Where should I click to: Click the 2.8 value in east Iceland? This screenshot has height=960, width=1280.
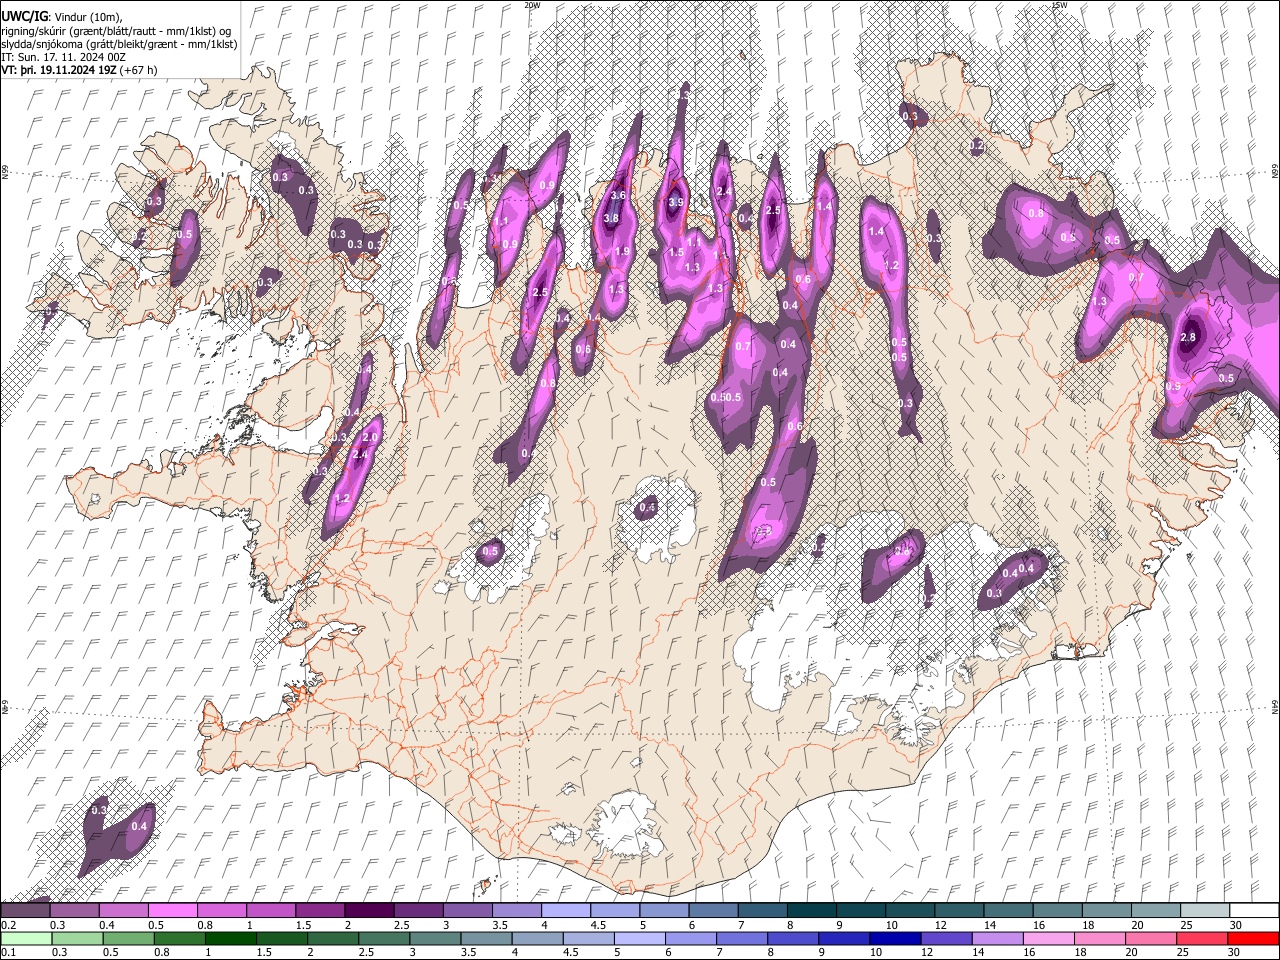tap(1188, 338)
